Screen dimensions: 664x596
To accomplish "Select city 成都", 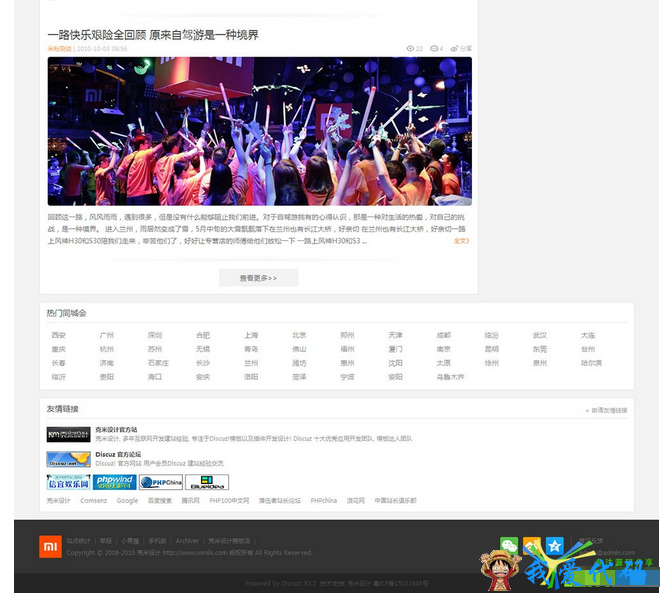I will pos(443,335).
